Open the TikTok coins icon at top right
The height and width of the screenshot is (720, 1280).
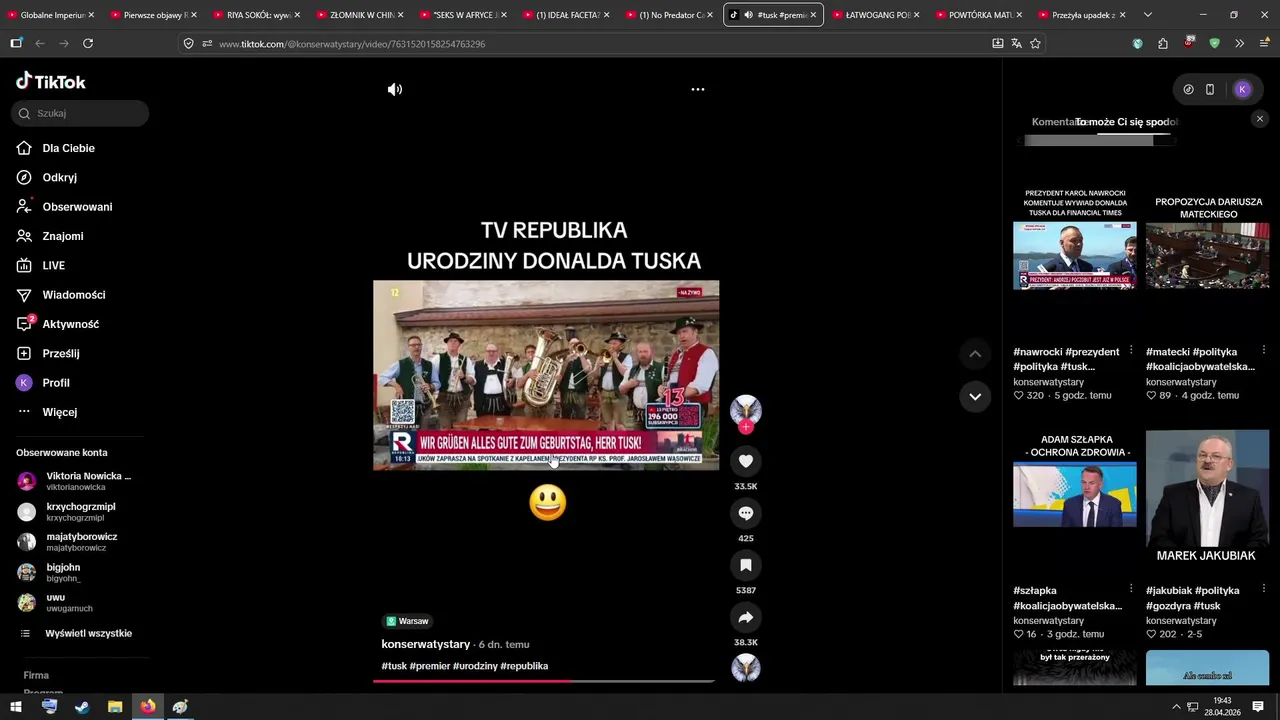1188,89
